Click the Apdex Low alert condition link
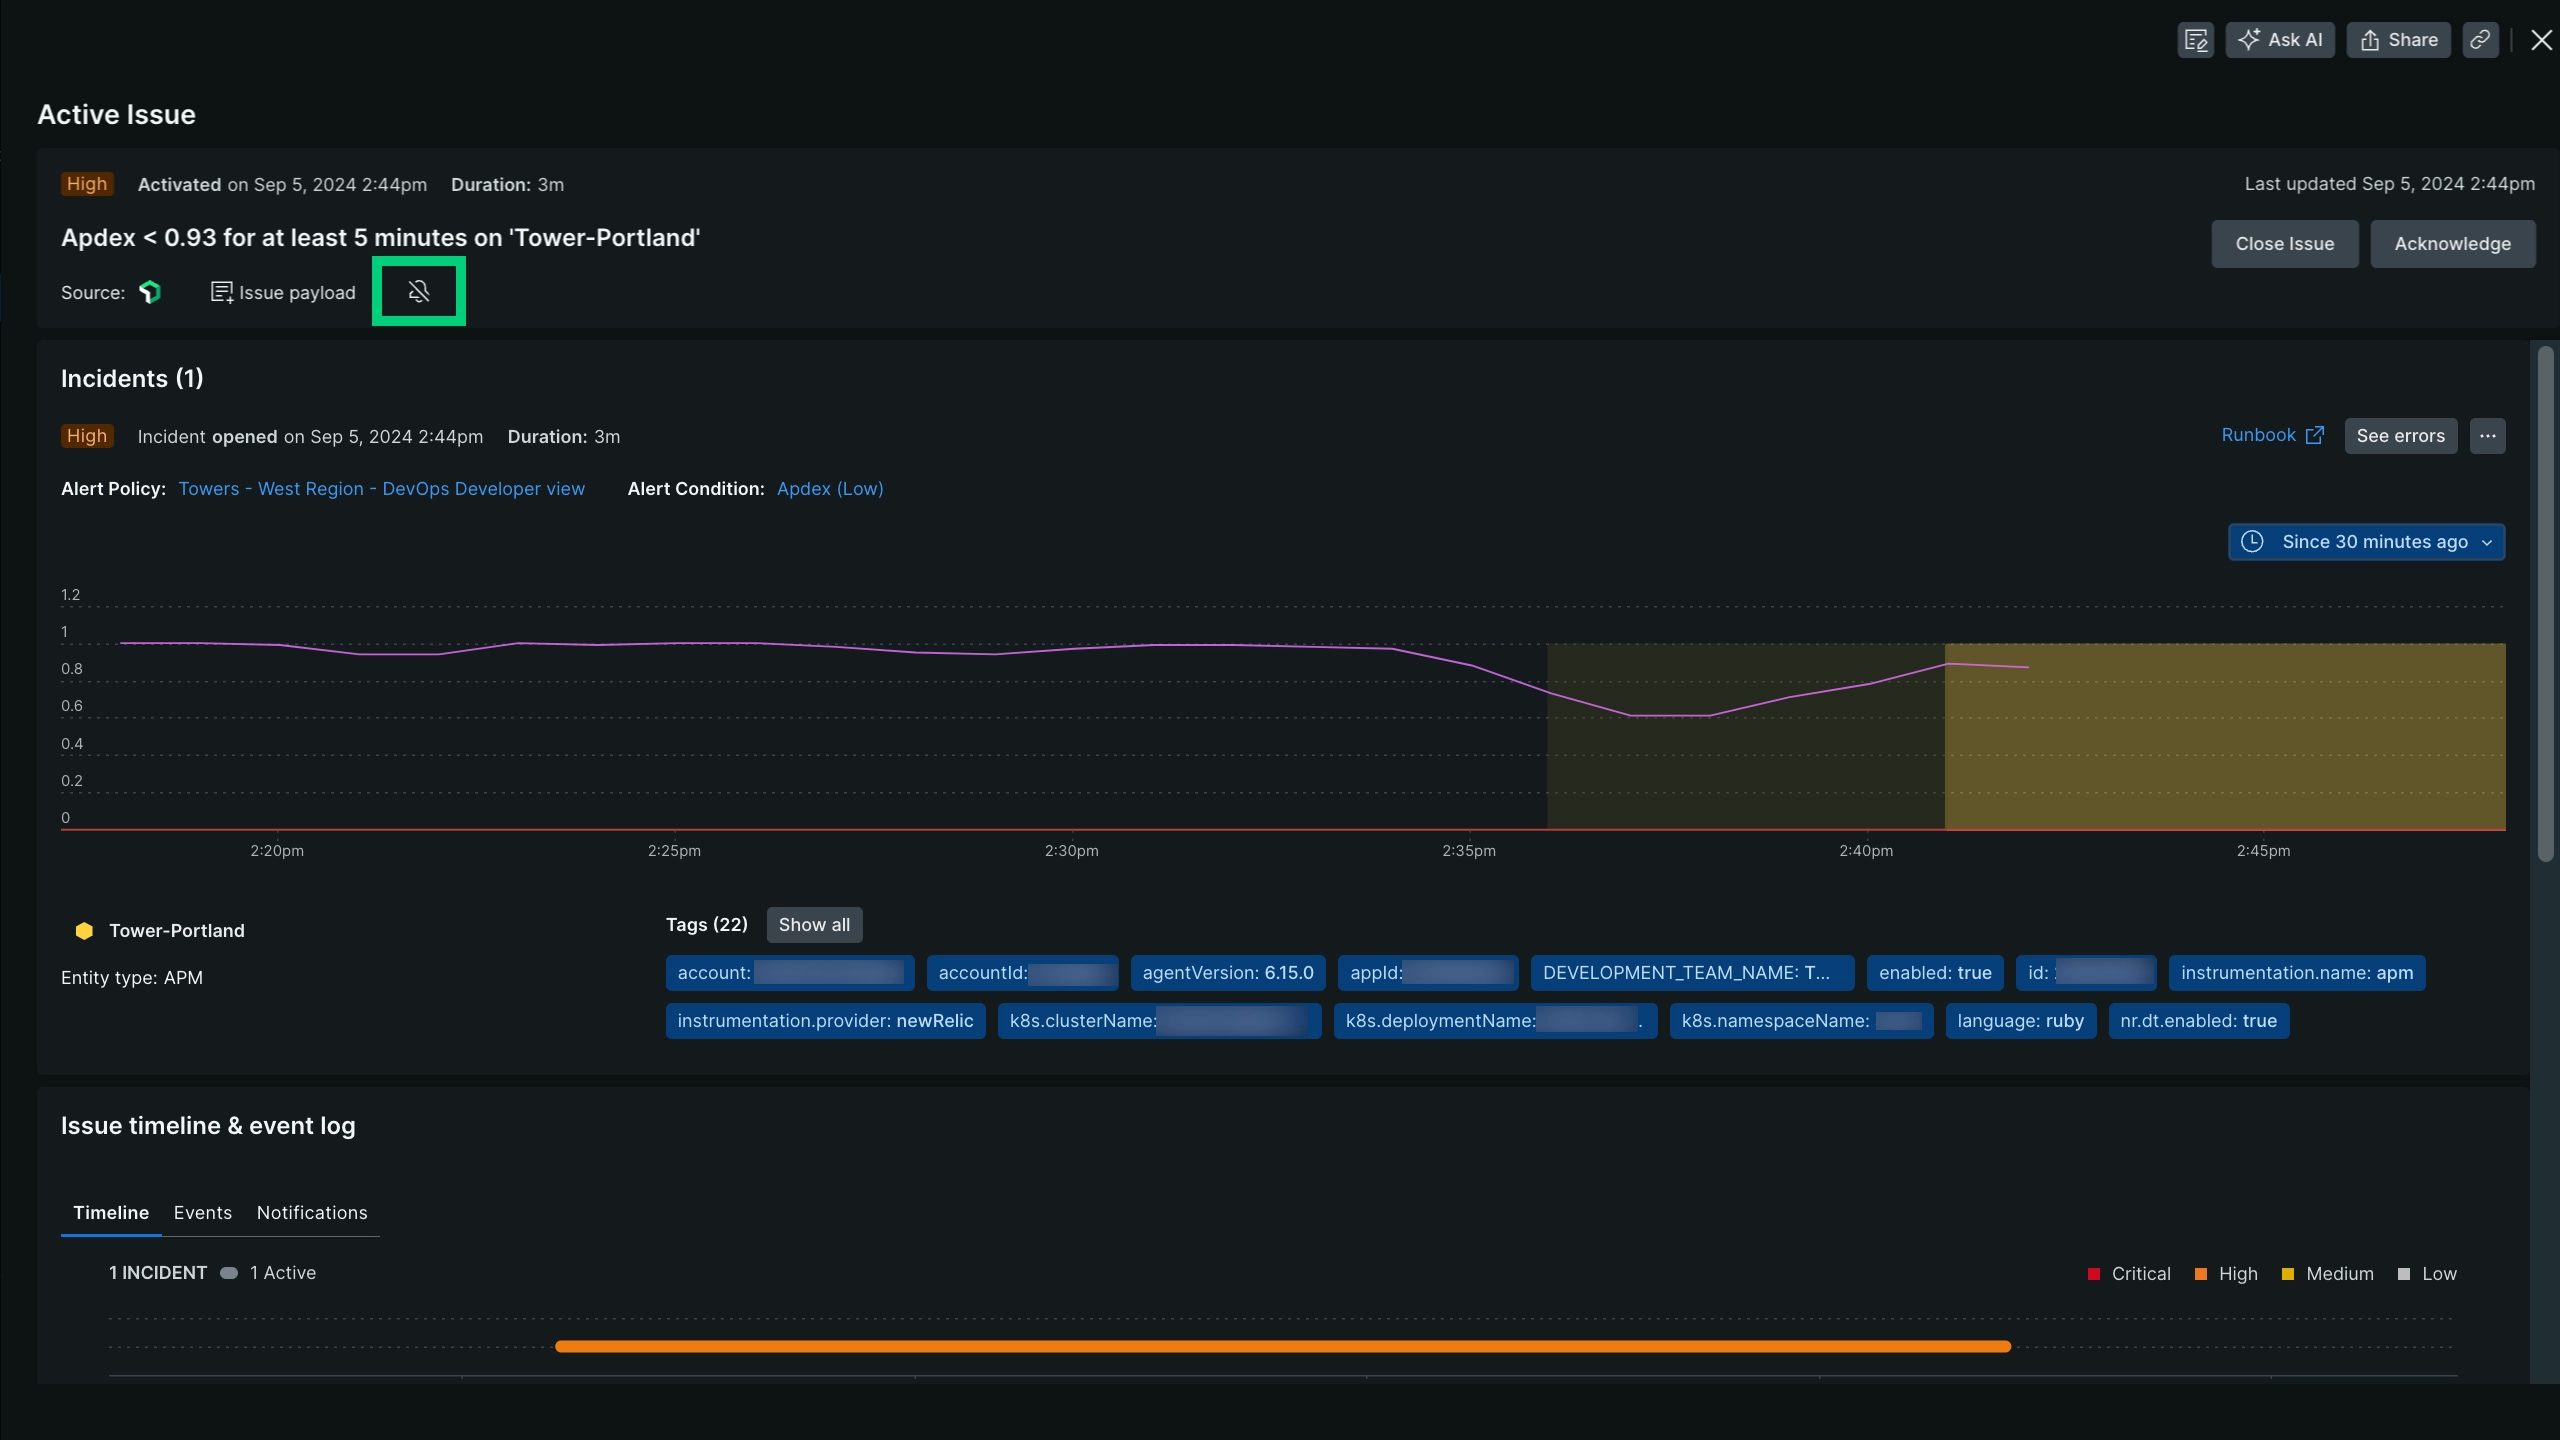This screenshot has height=1440, width=2560. [x=830, y=489]
